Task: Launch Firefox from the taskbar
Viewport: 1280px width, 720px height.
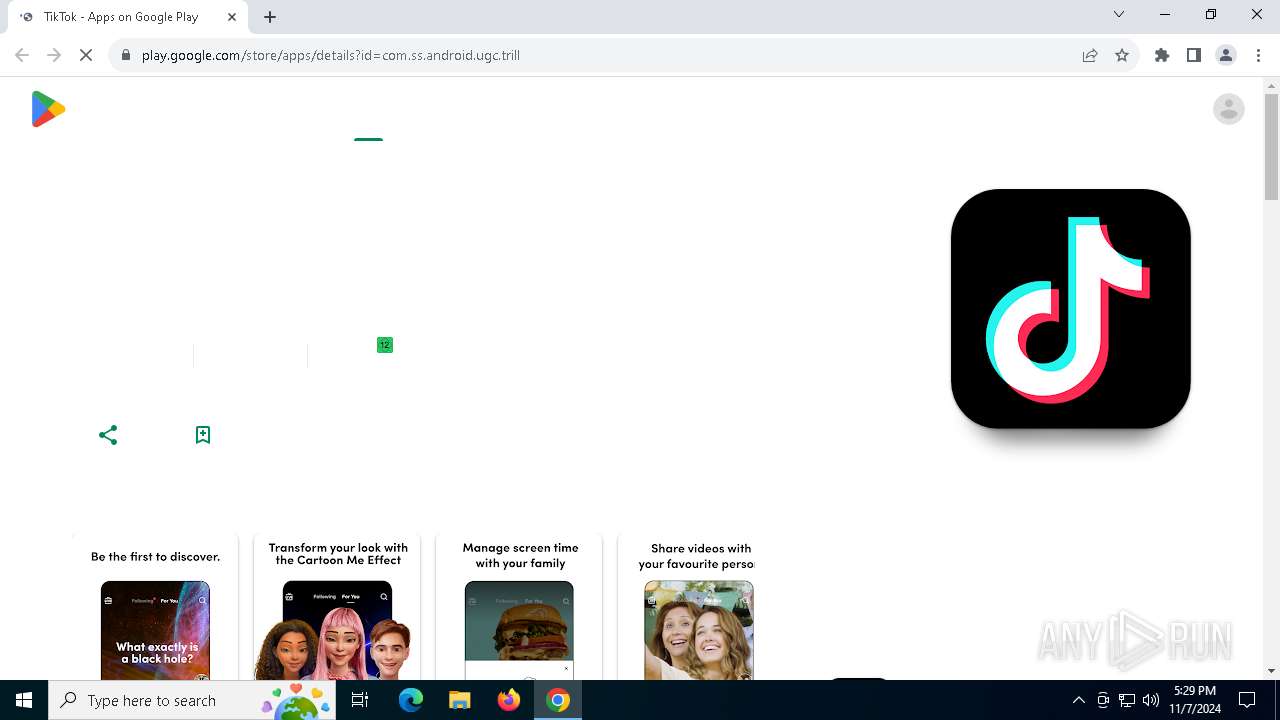Action: click(x=508, y=700)
